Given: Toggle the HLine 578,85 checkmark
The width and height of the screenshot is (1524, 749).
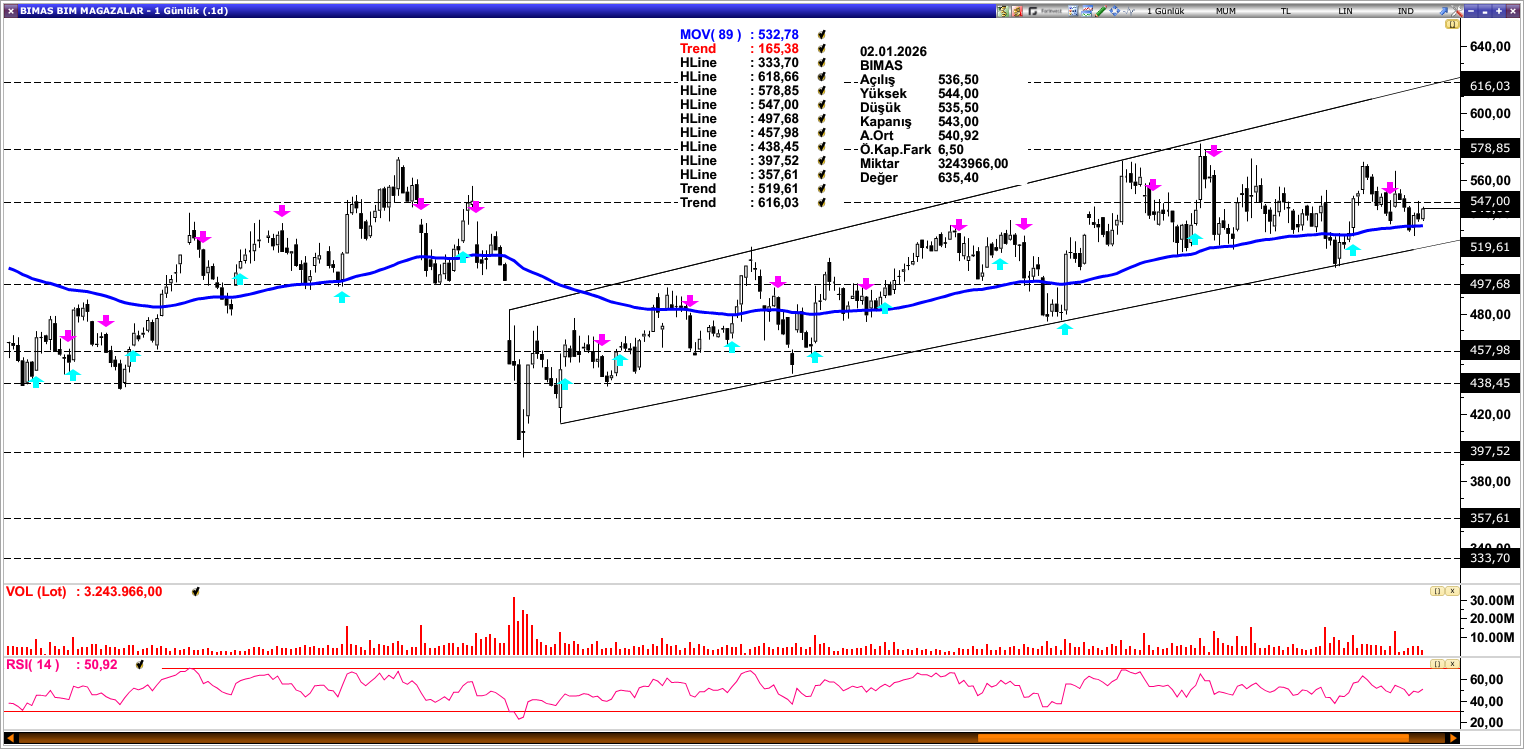Looking at the screenshot, I should tap(821, 90).
